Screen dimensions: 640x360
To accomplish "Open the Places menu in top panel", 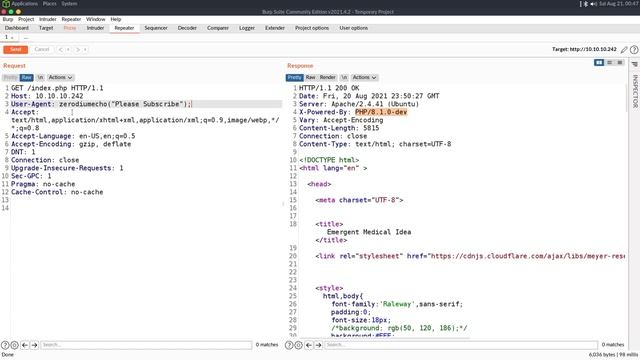I will tap(50, 4).
